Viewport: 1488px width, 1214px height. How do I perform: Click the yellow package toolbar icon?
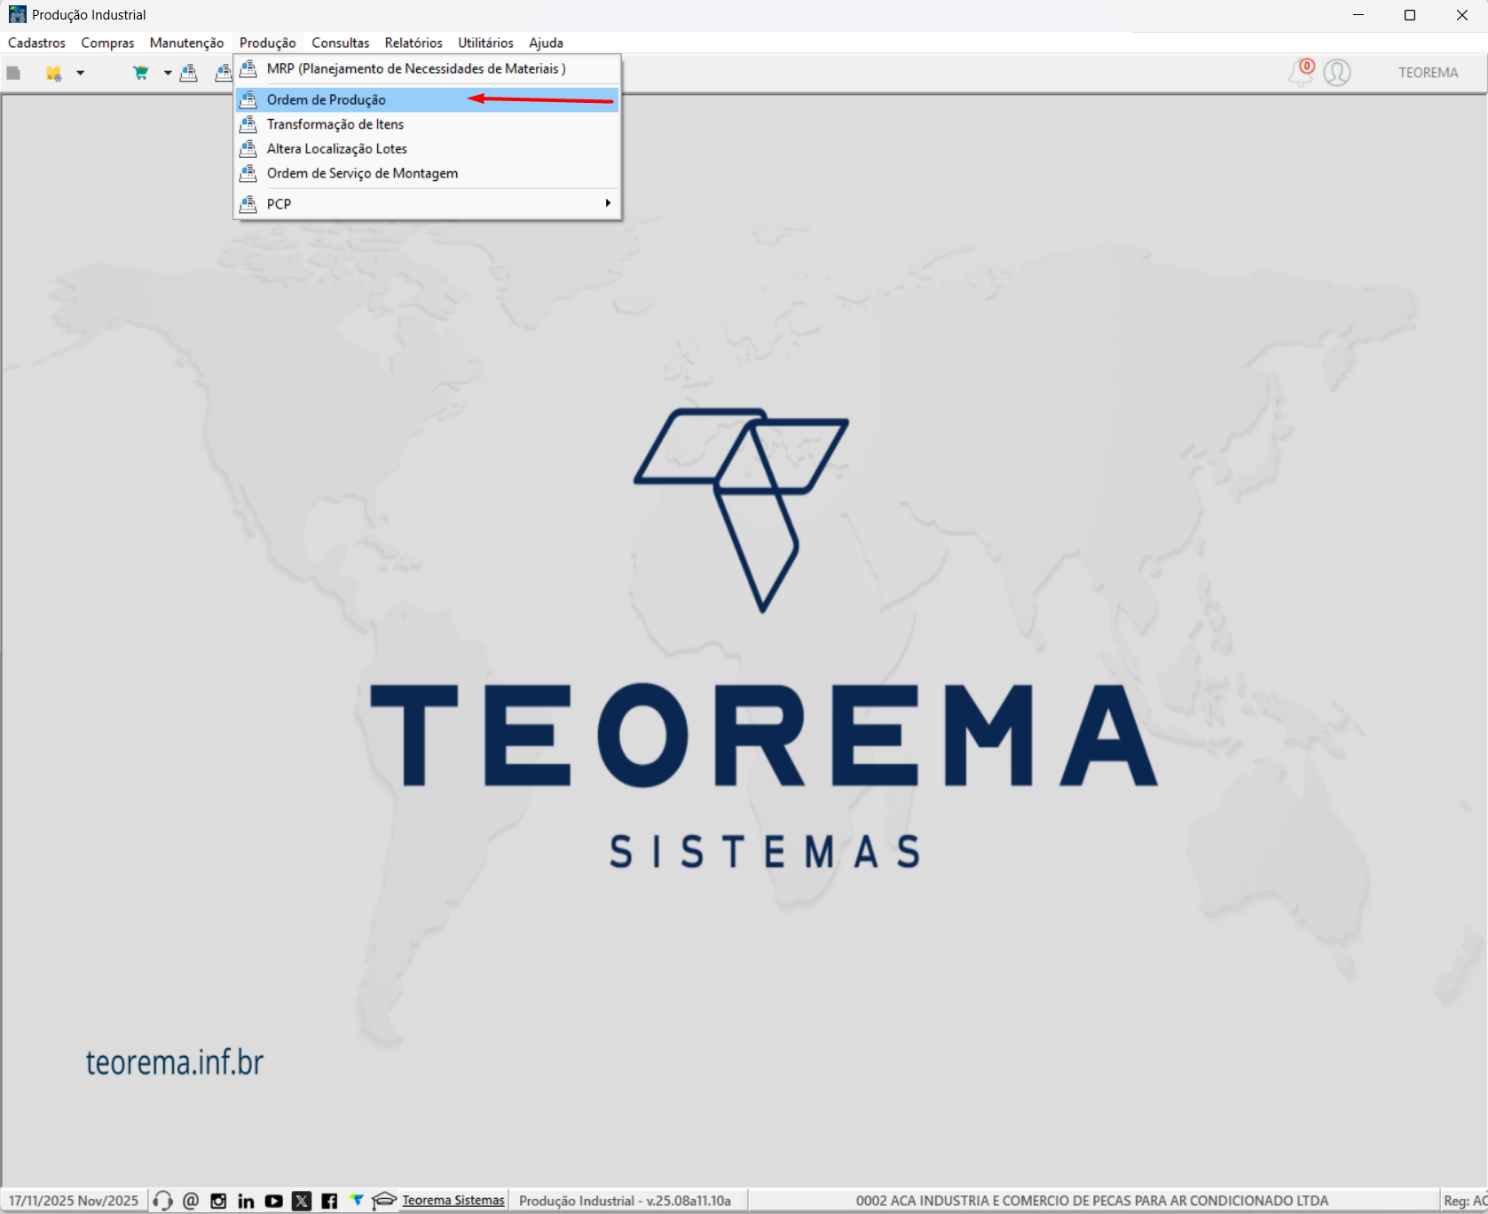[54, 72]
